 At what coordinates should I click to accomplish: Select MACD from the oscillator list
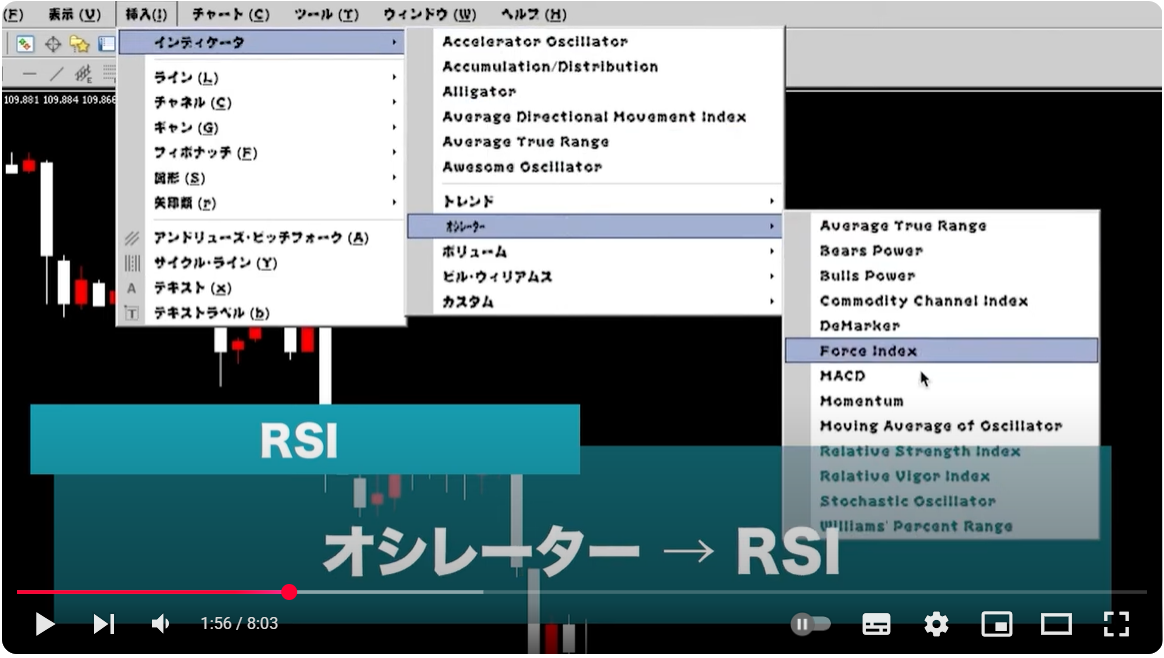[x=843, y=376]
